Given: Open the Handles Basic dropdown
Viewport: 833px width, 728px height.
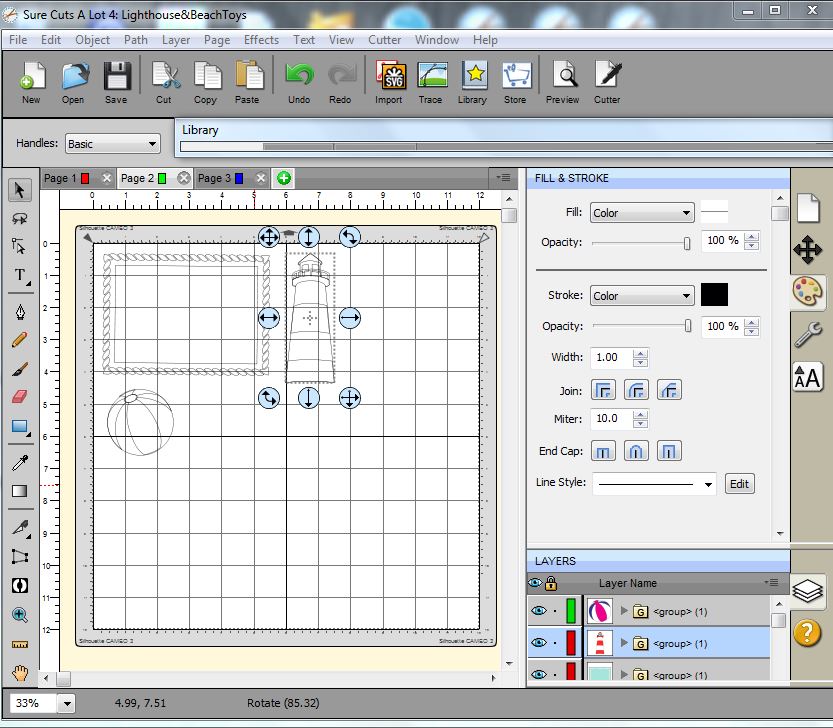Looking at the screenshot, I should [x=112, y=144].
